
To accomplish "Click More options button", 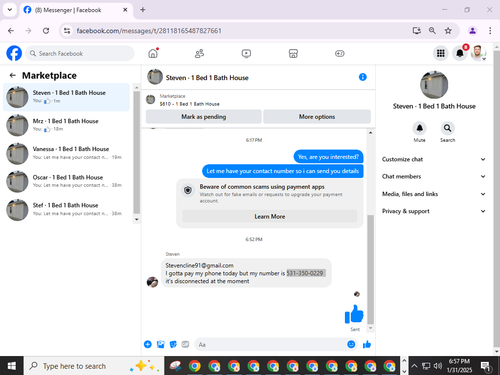I will pos(317,117).
